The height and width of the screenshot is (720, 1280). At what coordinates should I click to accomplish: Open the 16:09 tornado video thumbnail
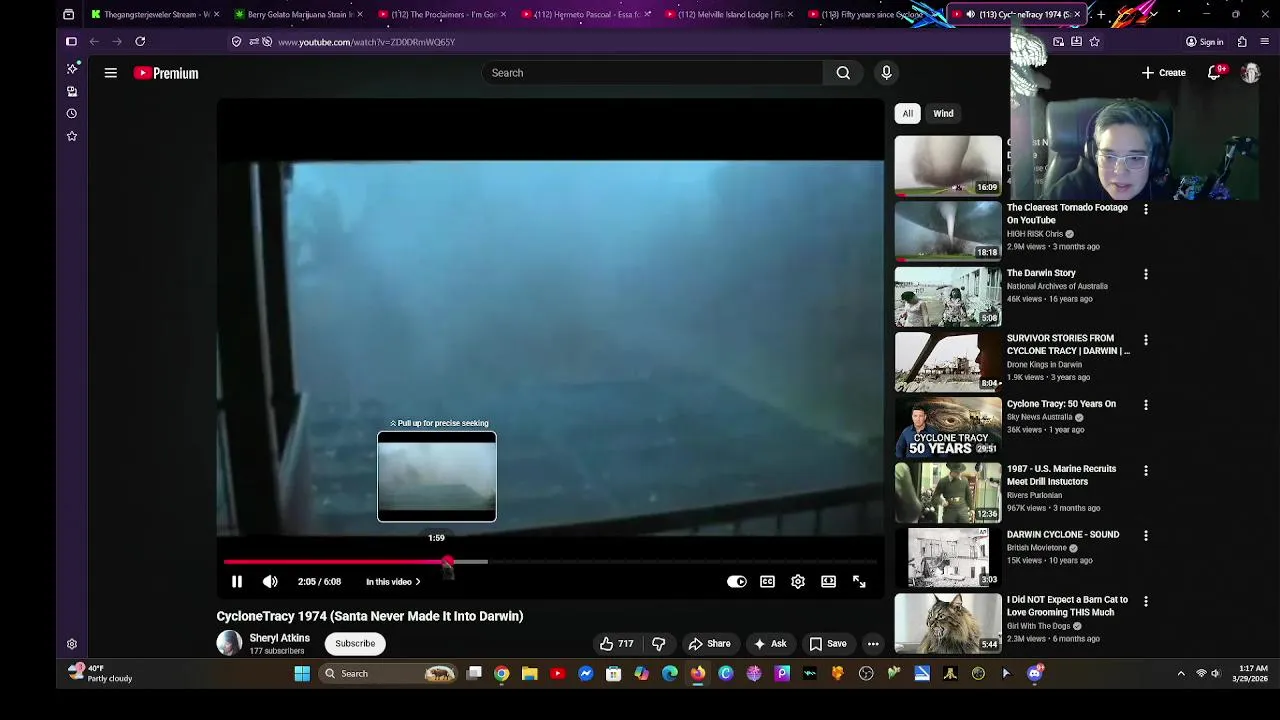coord(948,165)
